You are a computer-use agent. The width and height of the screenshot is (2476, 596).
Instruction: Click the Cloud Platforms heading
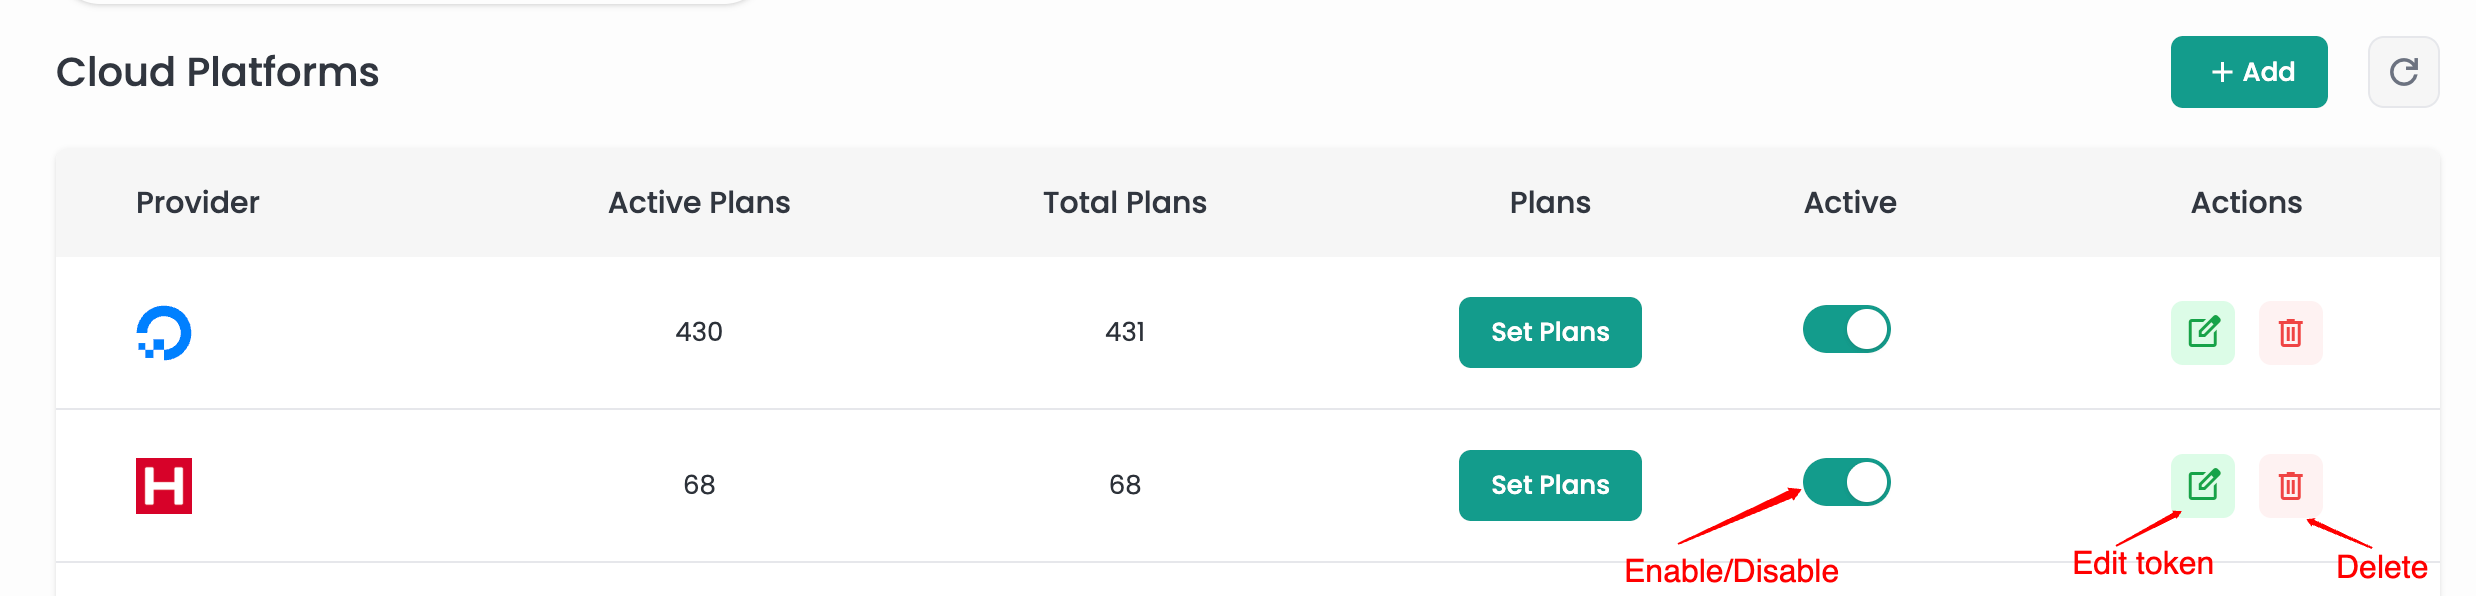217,72
